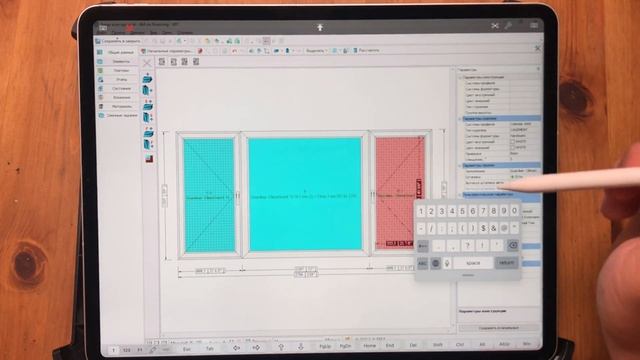Click the gray X delete tool icon
This screenshot has height=360, width=640.
(x=147, y=63)
